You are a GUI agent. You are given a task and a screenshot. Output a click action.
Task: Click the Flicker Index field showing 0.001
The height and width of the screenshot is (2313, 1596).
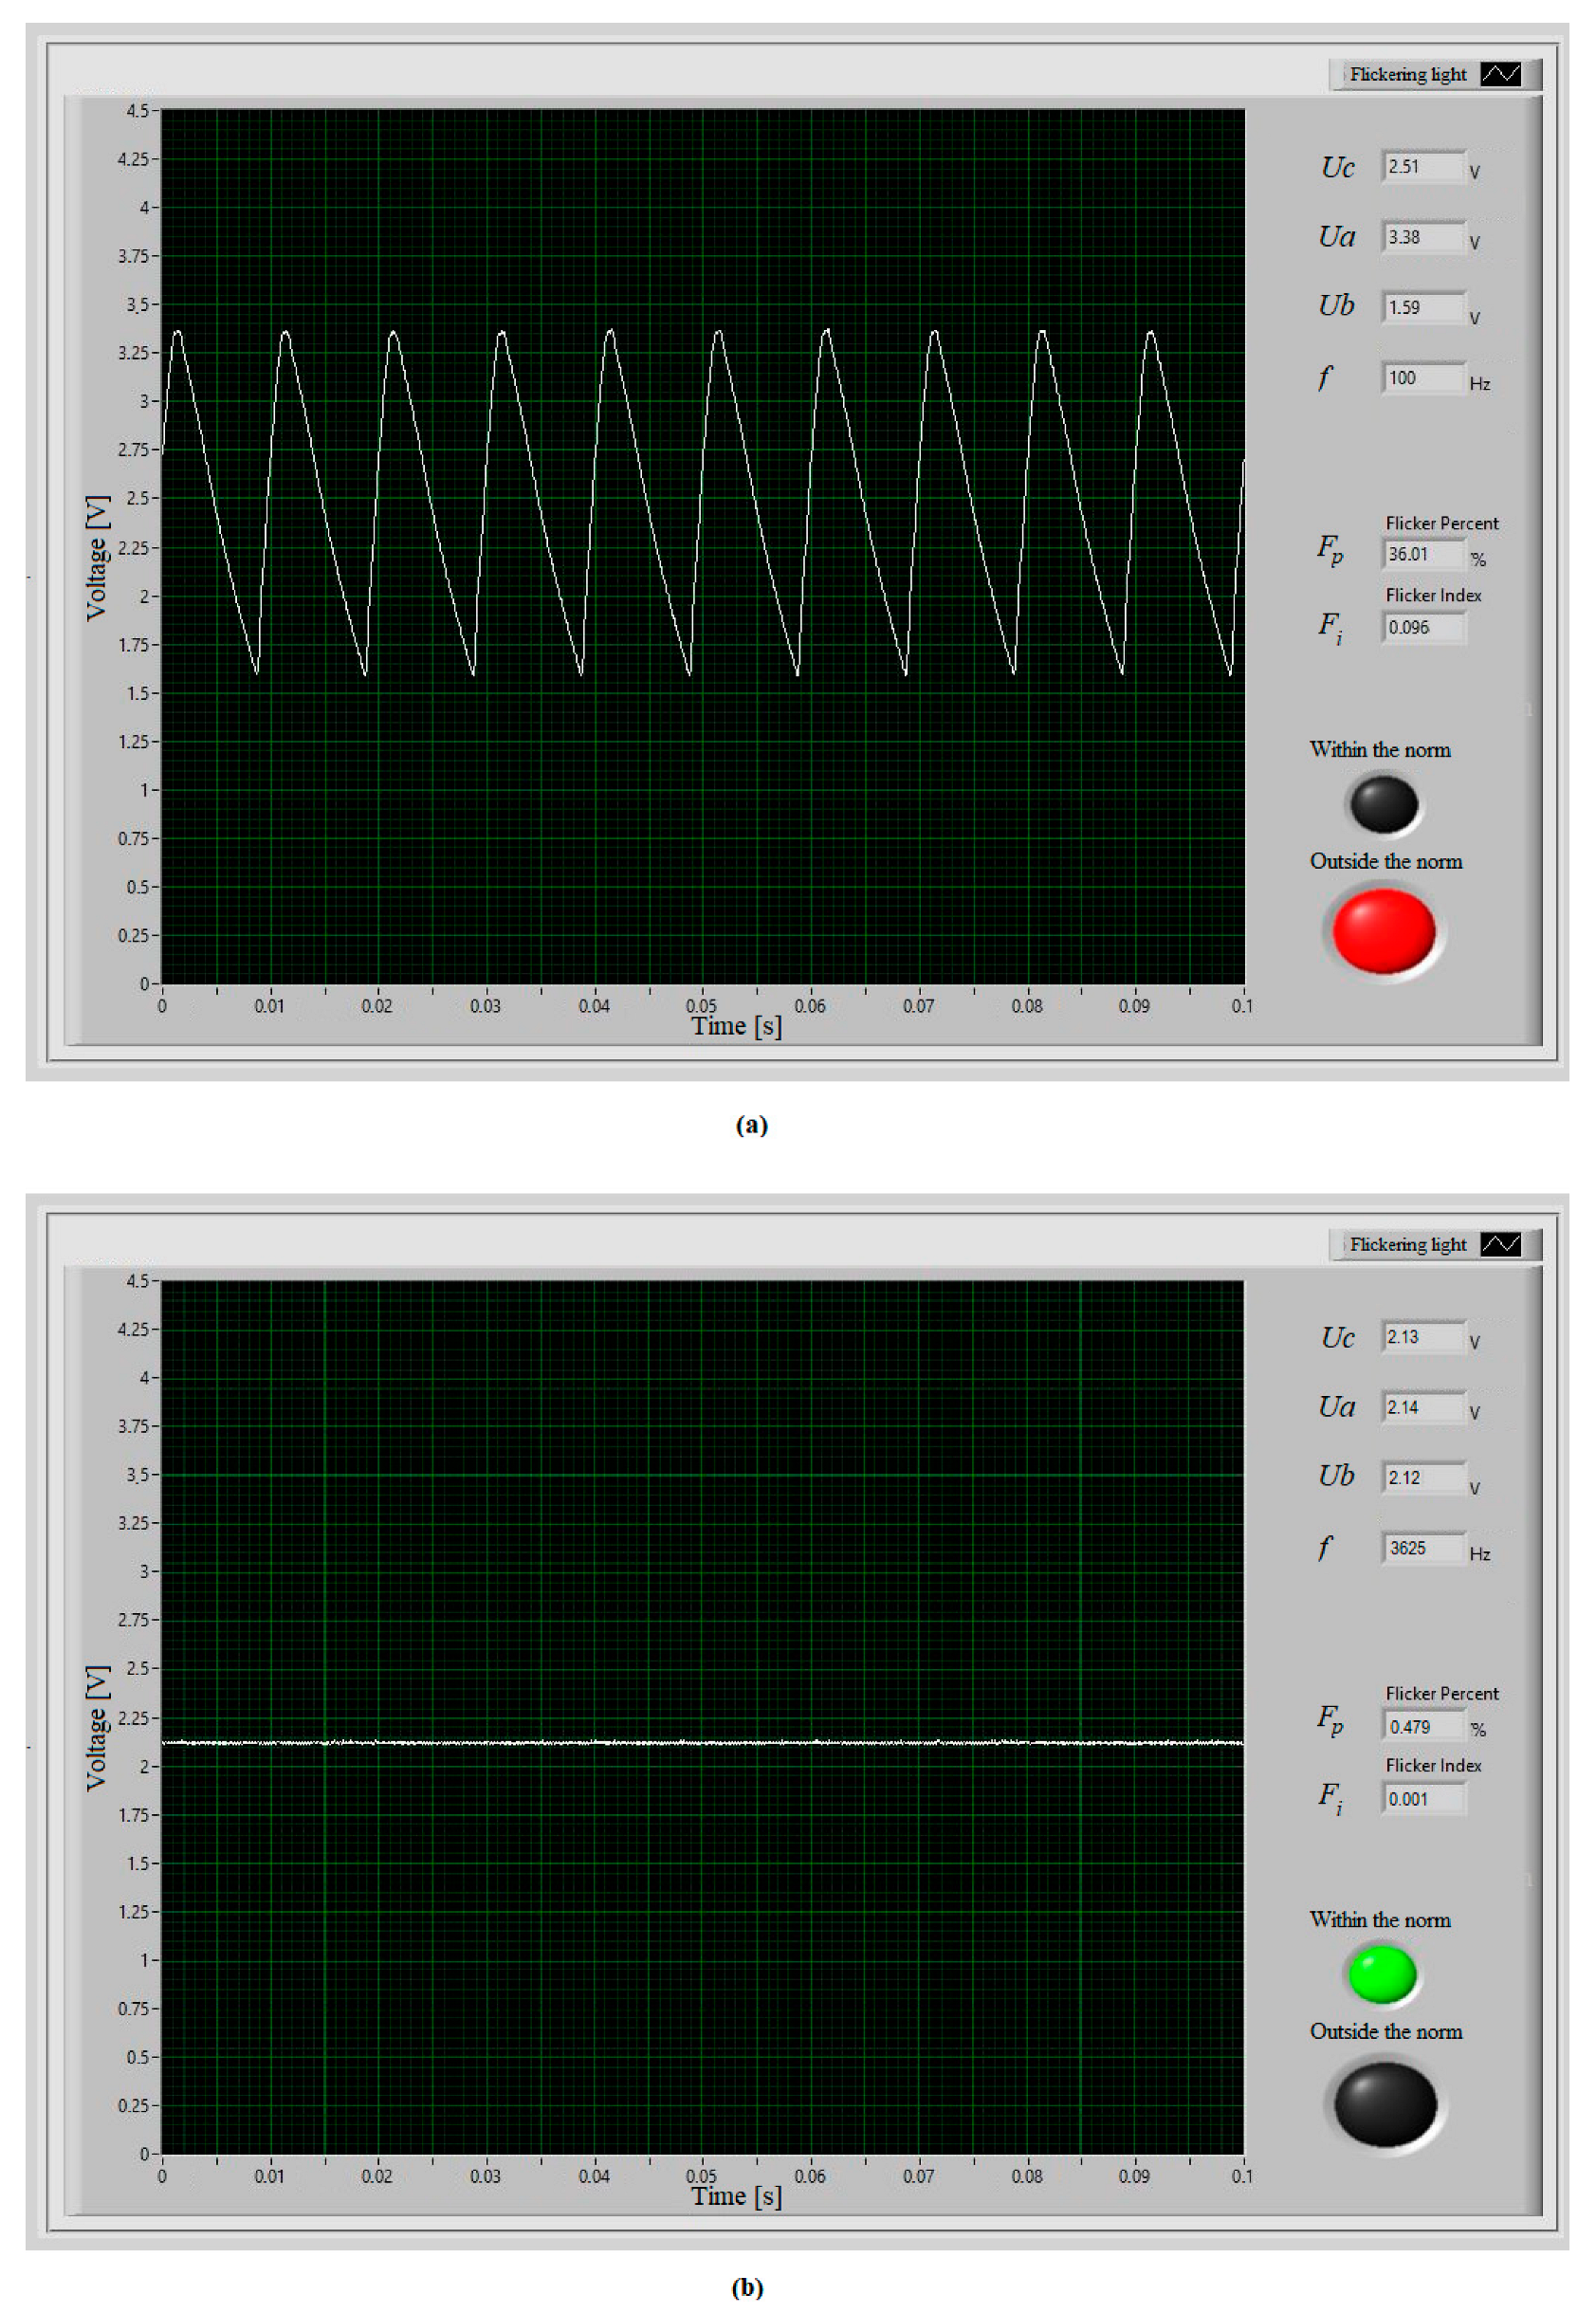point(1423,1799)
